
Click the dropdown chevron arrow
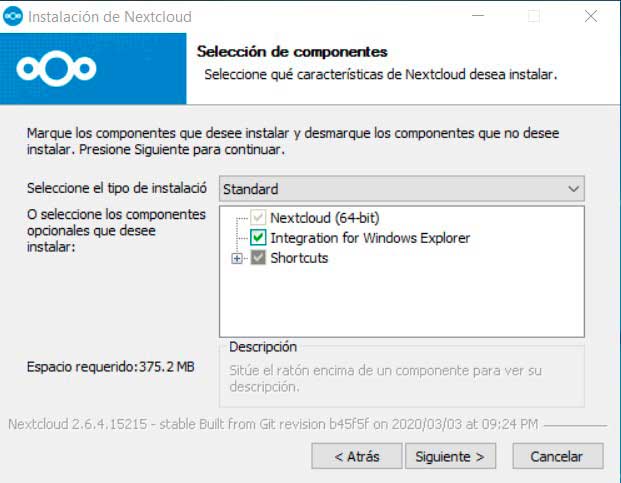[x=573, y=189]
